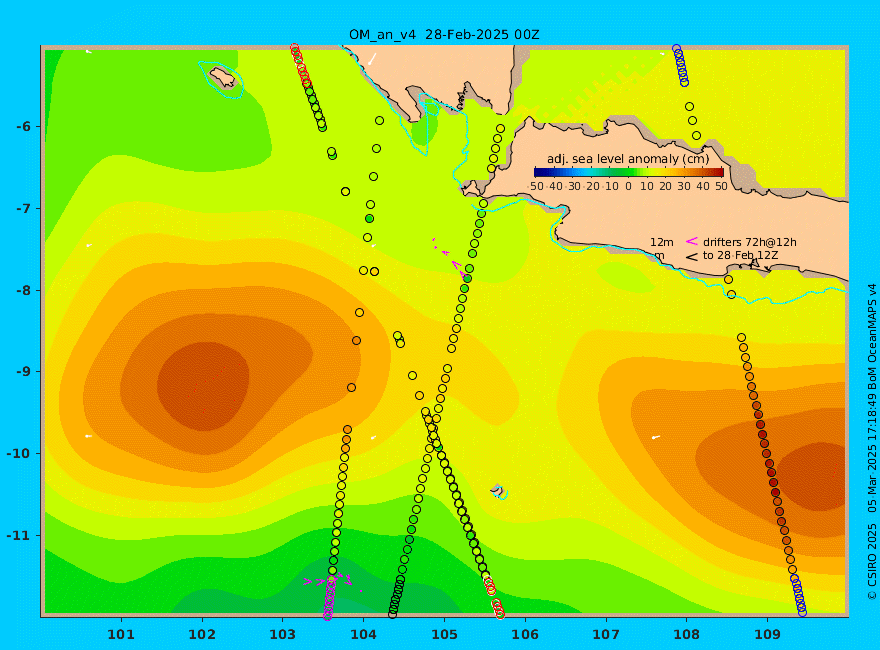Viewport: 880px width, 650px height.
Task: Click the -9 latitude tick label
Action: (24, 371)
